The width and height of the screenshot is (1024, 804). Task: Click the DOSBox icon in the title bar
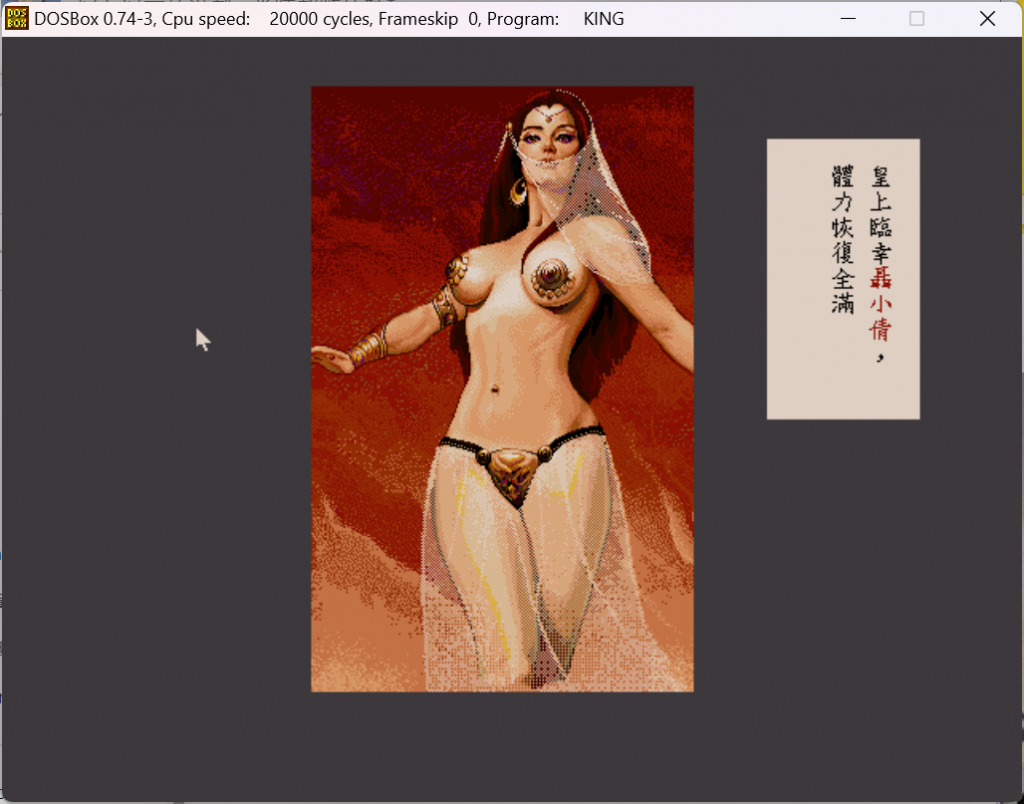tap(16, 19)
